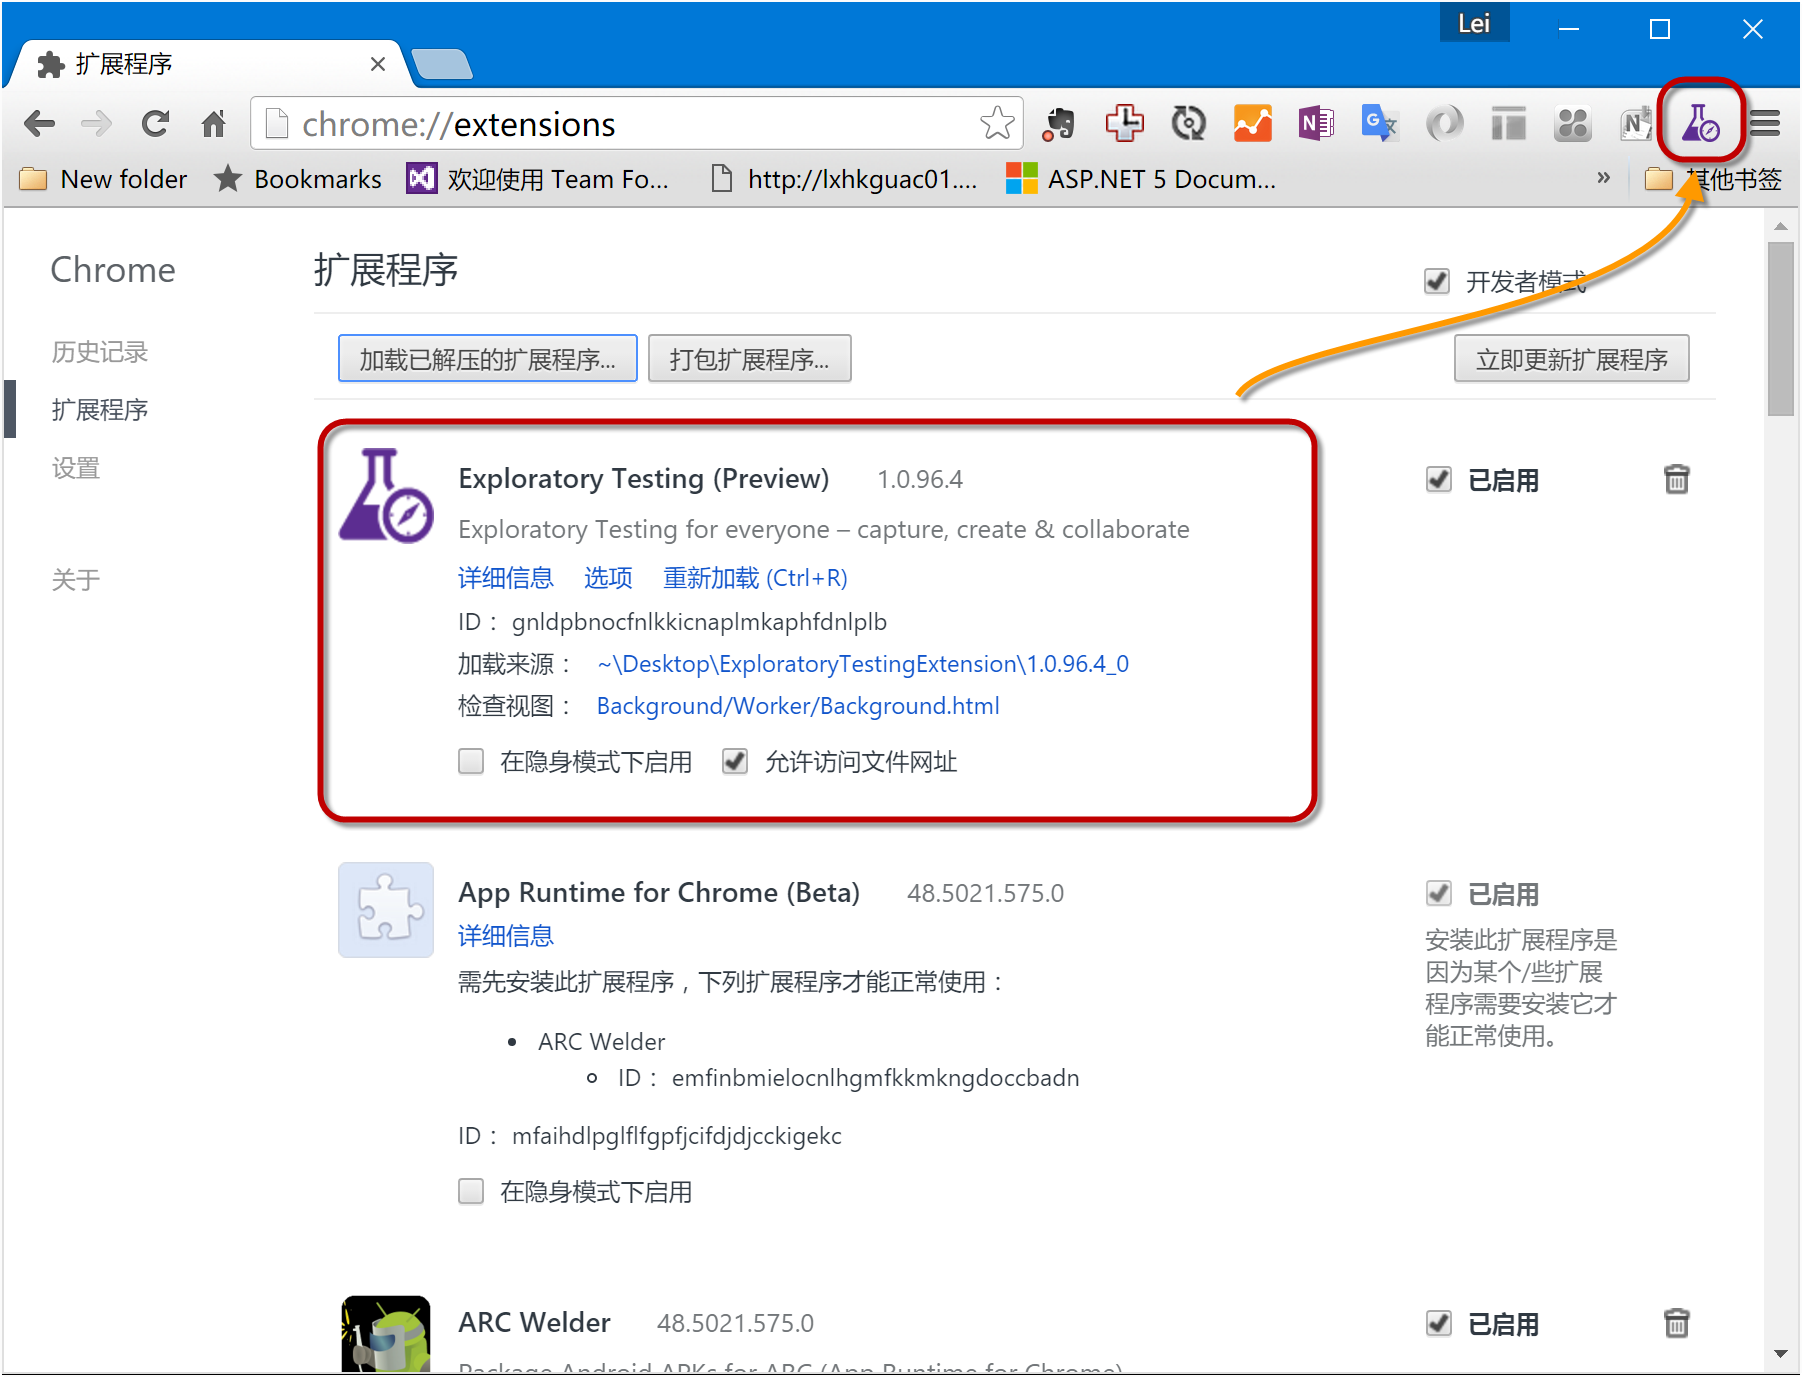Open the Evernote elephant extension icon

click(x=1059, y=124)
